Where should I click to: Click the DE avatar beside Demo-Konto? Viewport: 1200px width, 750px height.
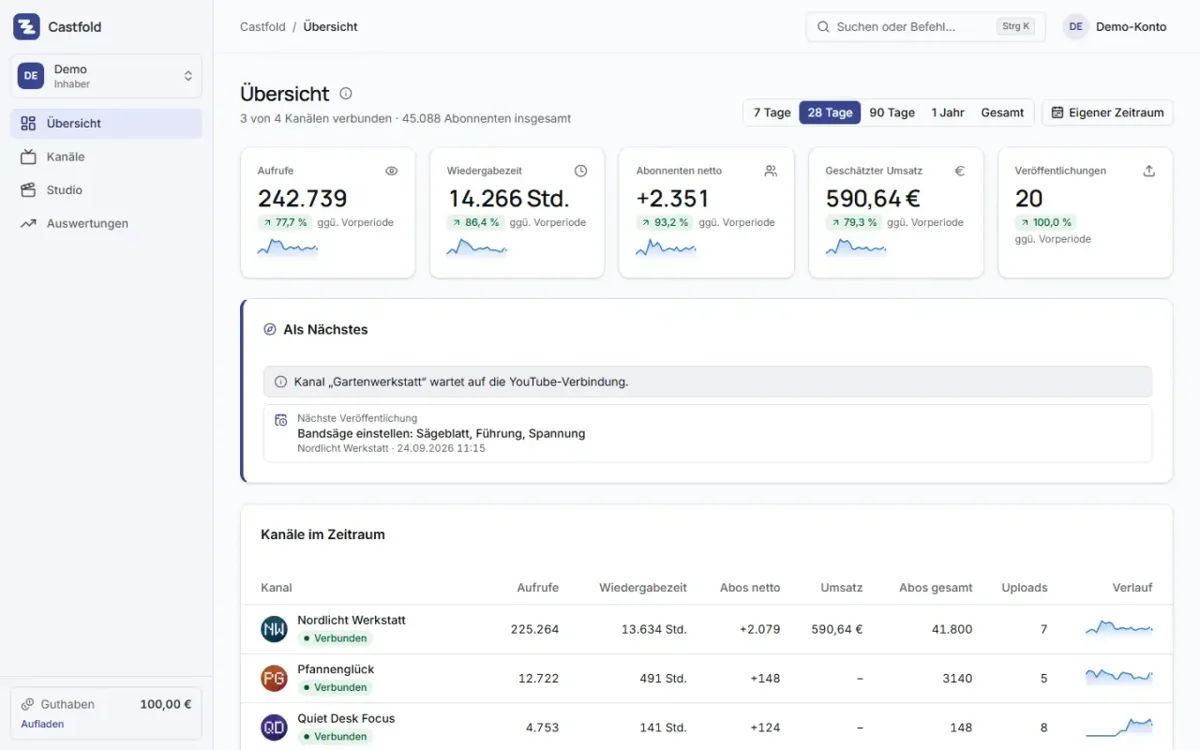[x=1076, y=27]
